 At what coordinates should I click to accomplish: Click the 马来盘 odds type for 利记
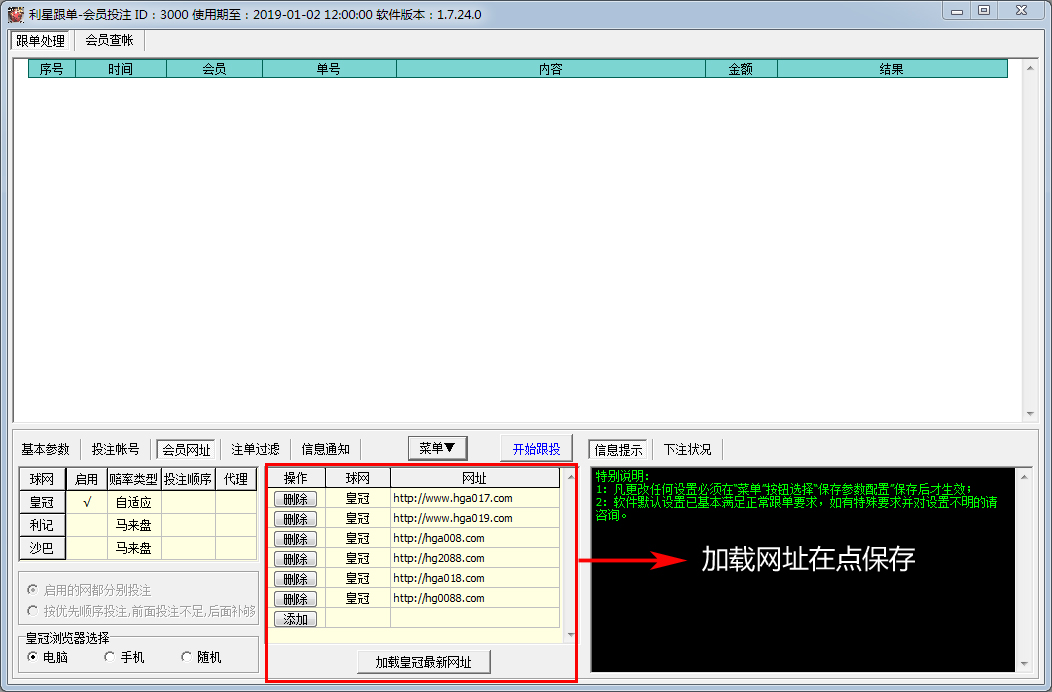click(x=133, y=525)
